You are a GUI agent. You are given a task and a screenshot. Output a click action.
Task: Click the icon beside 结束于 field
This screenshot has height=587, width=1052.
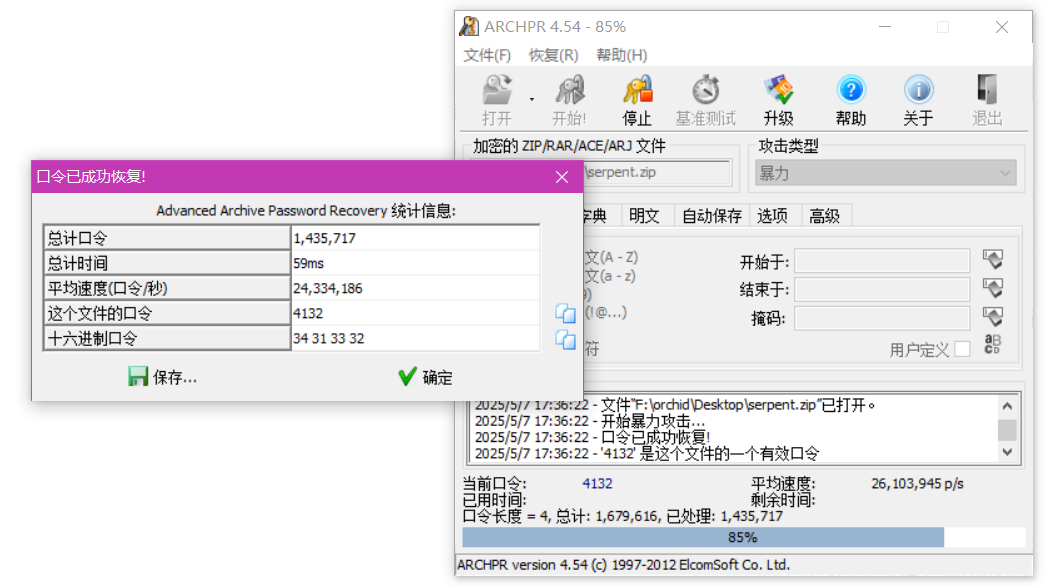[x=993, y=288]
